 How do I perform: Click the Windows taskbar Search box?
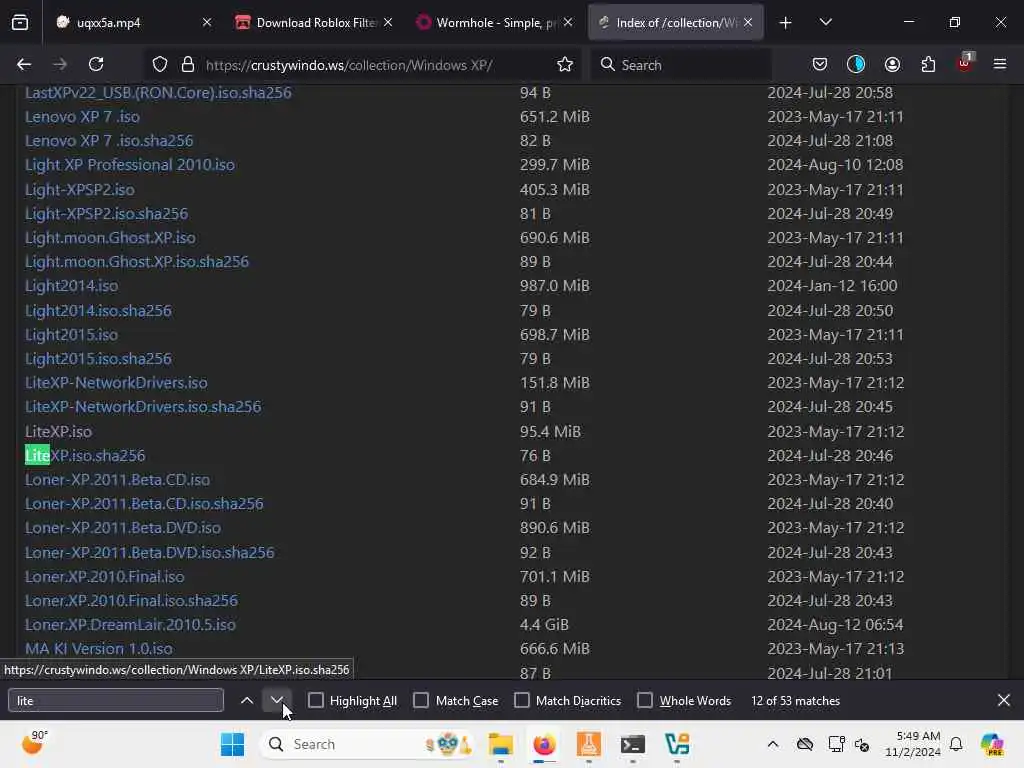click(x=368, y=744)
